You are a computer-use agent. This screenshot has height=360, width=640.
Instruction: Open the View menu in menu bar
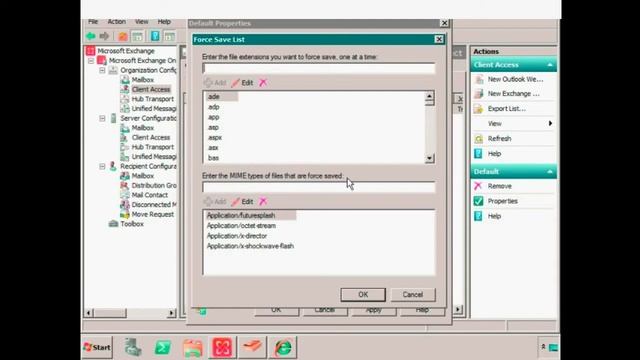tap(142, 22)
